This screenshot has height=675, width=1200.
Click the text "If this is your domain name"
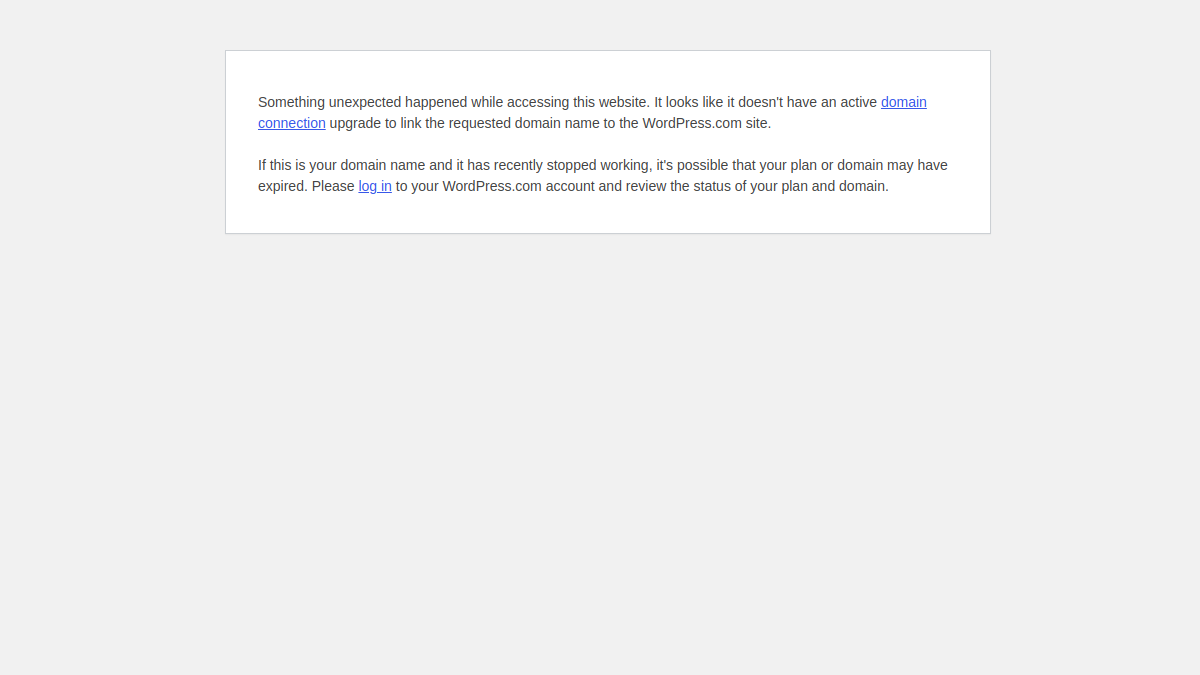(x=341, y=165)
